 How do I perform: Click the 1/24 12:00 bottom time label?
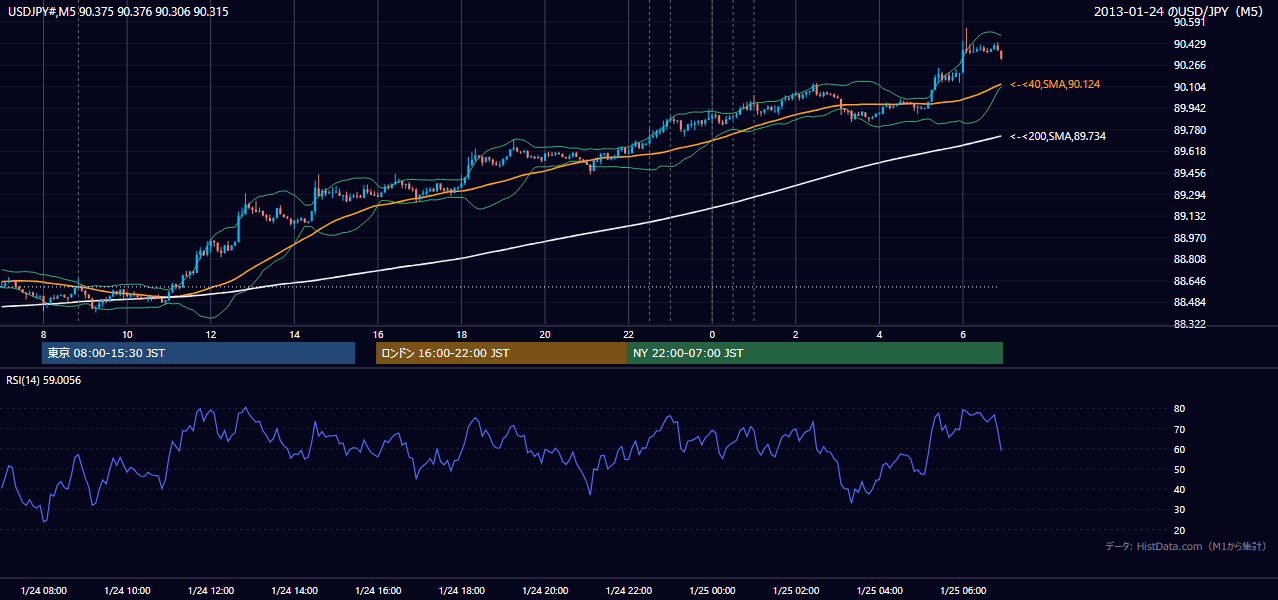click(211, 591)
